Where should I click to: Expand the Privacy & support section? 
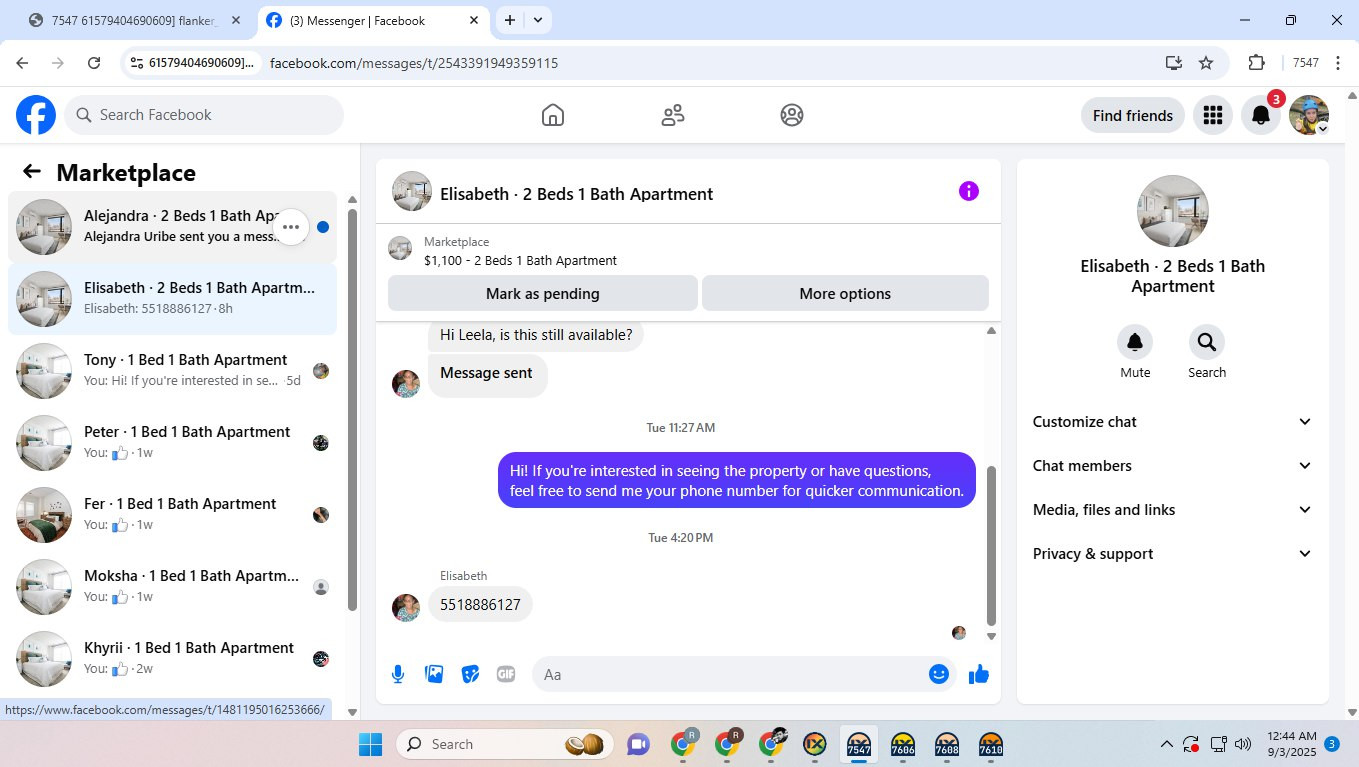click(1172, 554)
